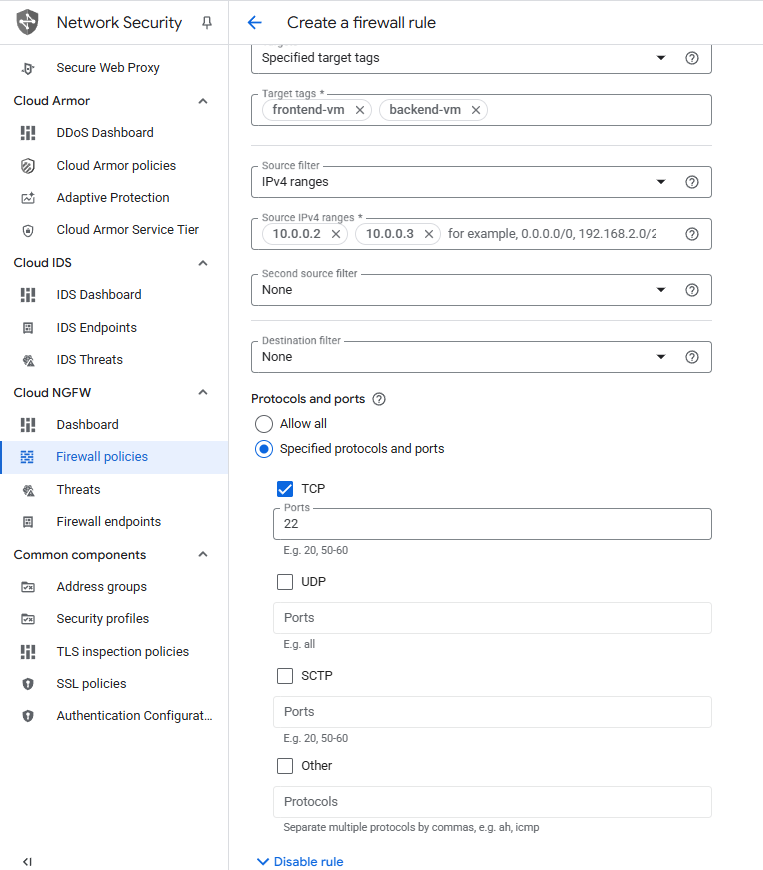The image size is (763, 870).
Task: Collapse the Cloud Armor section
Action: [203, 101]
